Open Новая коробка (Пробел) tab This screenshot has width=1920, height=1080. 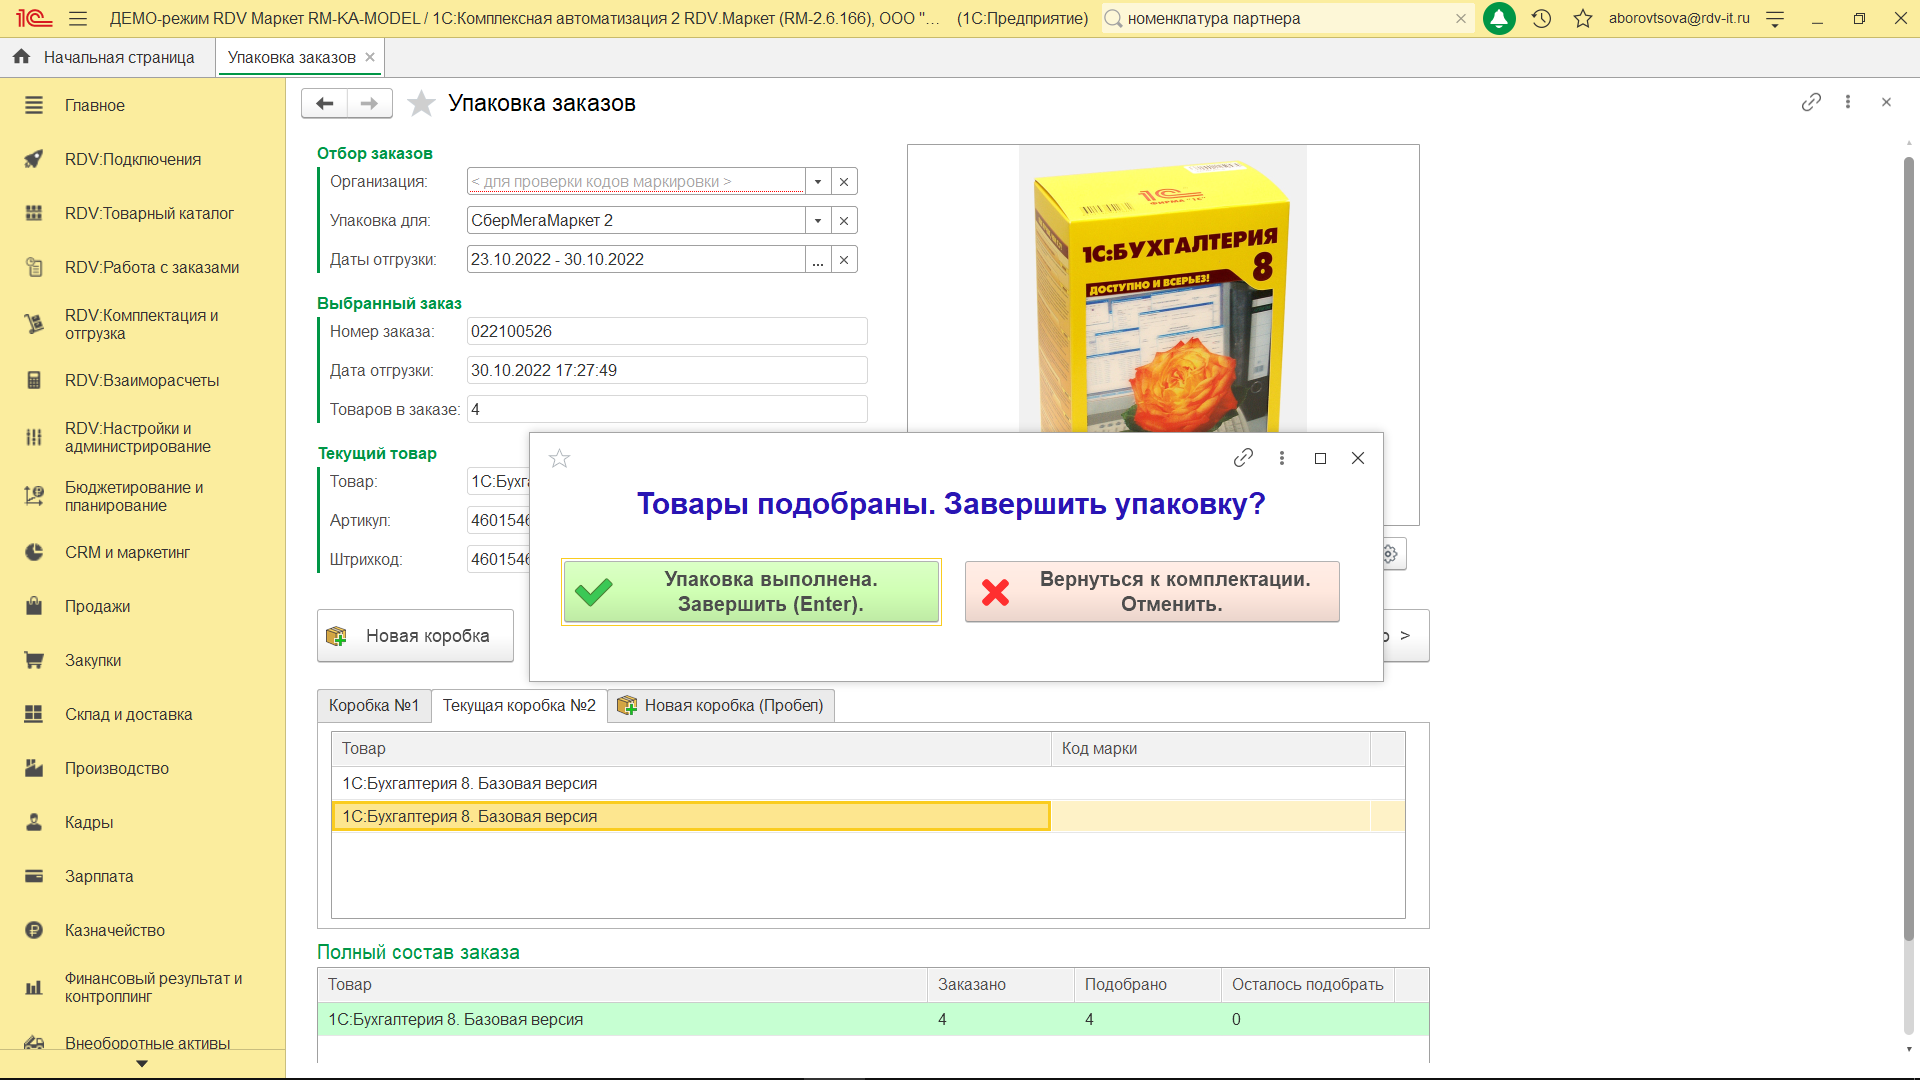click(720, 705)
